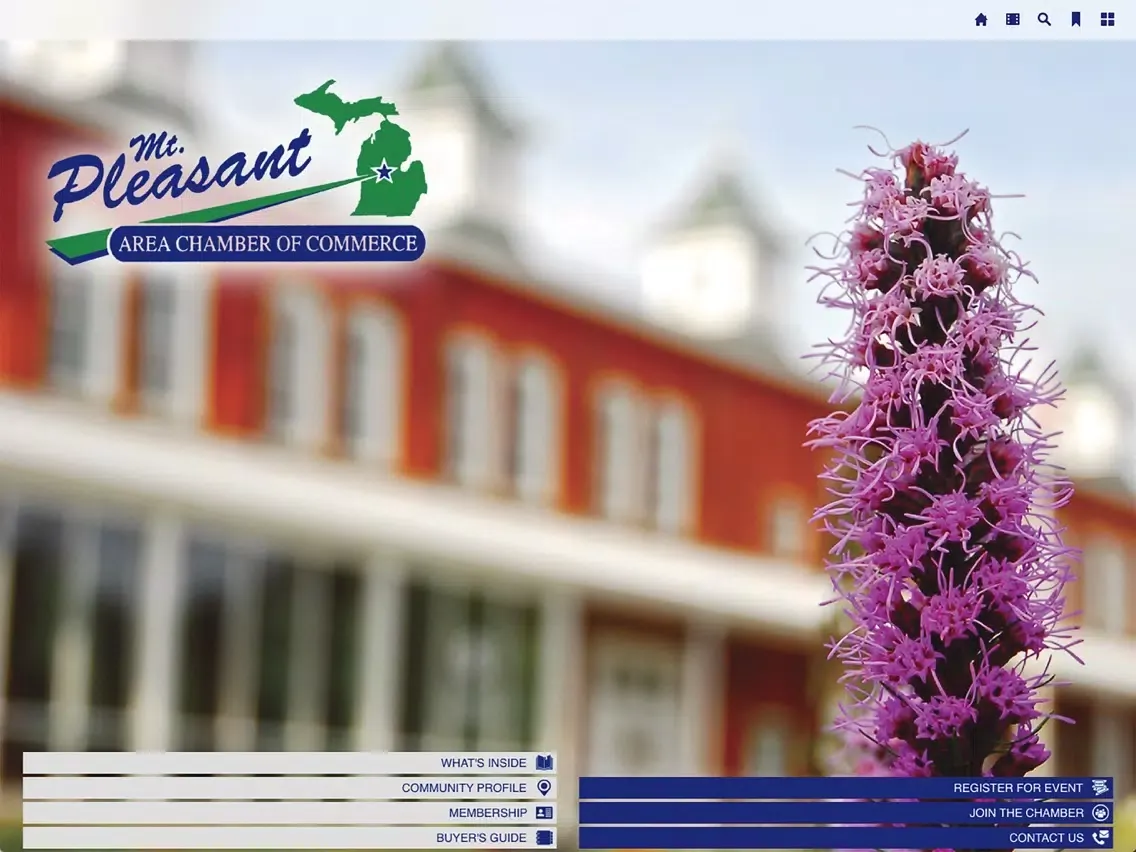
Task: Open the Buyer's Guide
Action: [290, 838]
